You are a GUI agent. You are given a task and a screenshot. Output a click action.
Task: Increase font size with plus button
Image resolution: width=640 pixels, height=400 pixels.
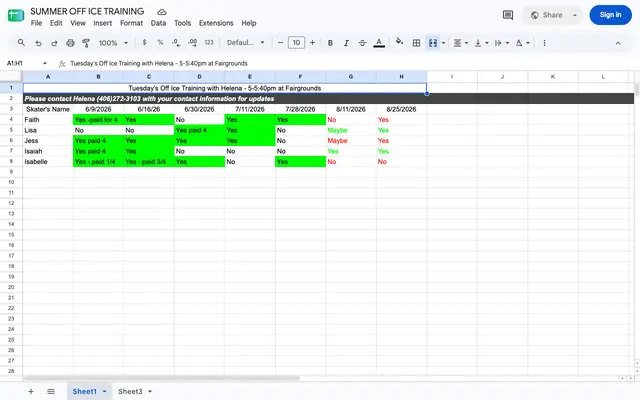pos(312,42)
